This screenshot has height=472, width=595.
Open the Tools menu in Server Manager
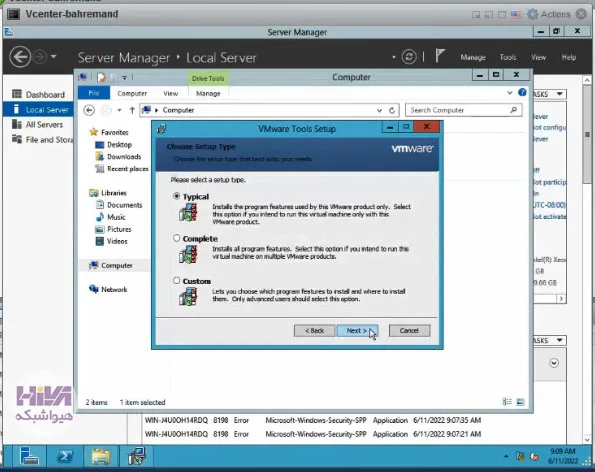tap(508, 57)
